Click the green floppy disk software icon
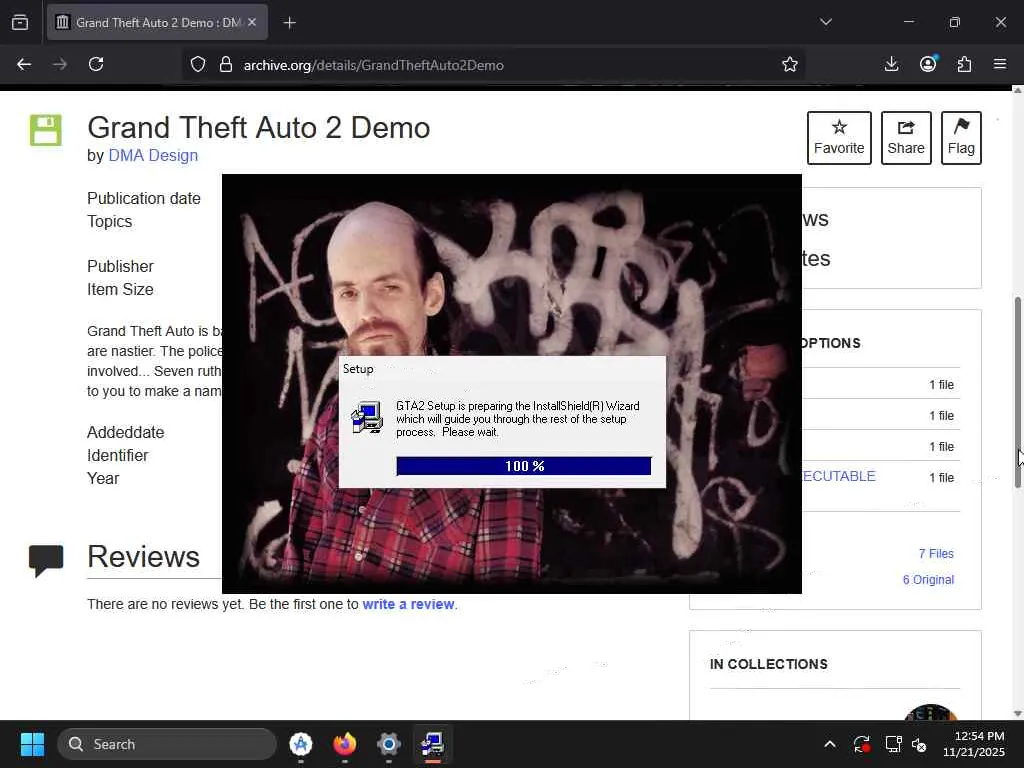The image size is (1024, 768). coord(46,130)
